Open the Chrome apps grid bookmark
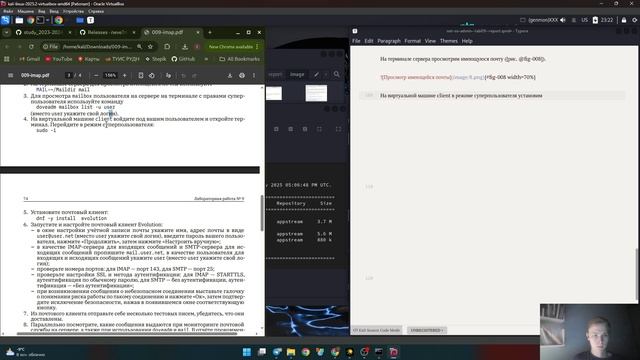 coord(7,59)
